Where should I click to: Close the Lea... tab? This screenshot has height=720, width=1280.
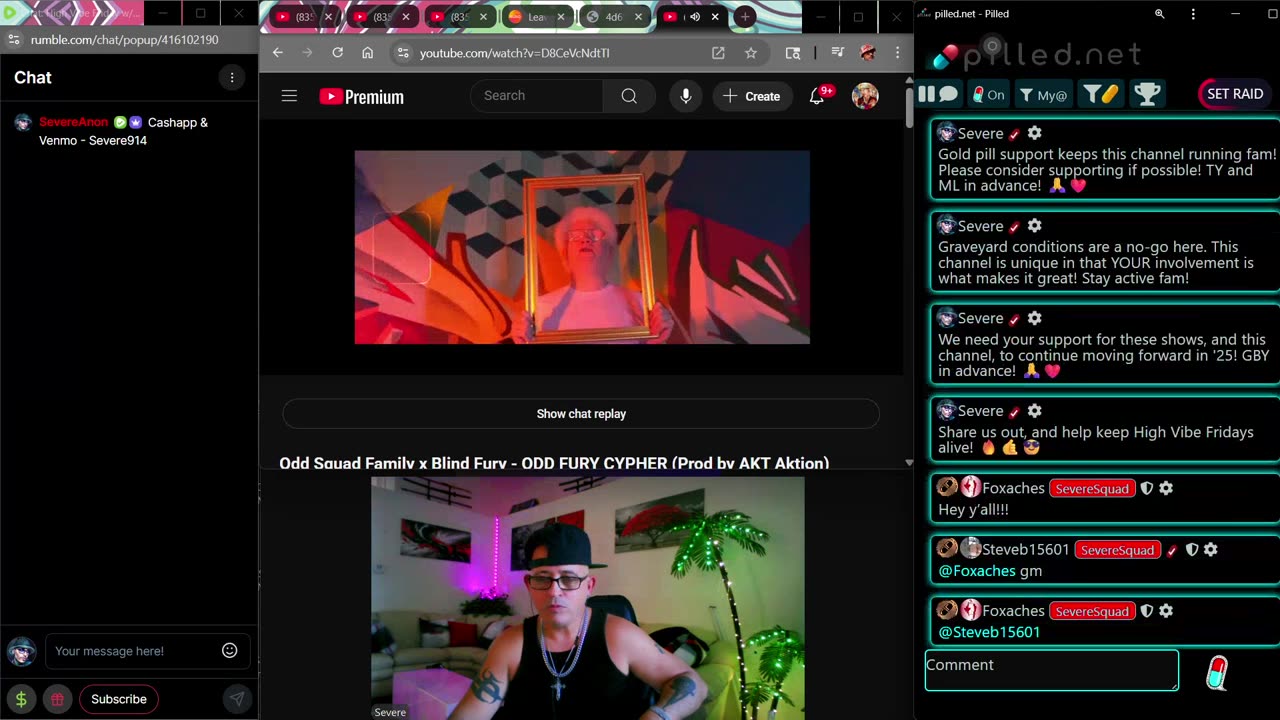[561, 17]
